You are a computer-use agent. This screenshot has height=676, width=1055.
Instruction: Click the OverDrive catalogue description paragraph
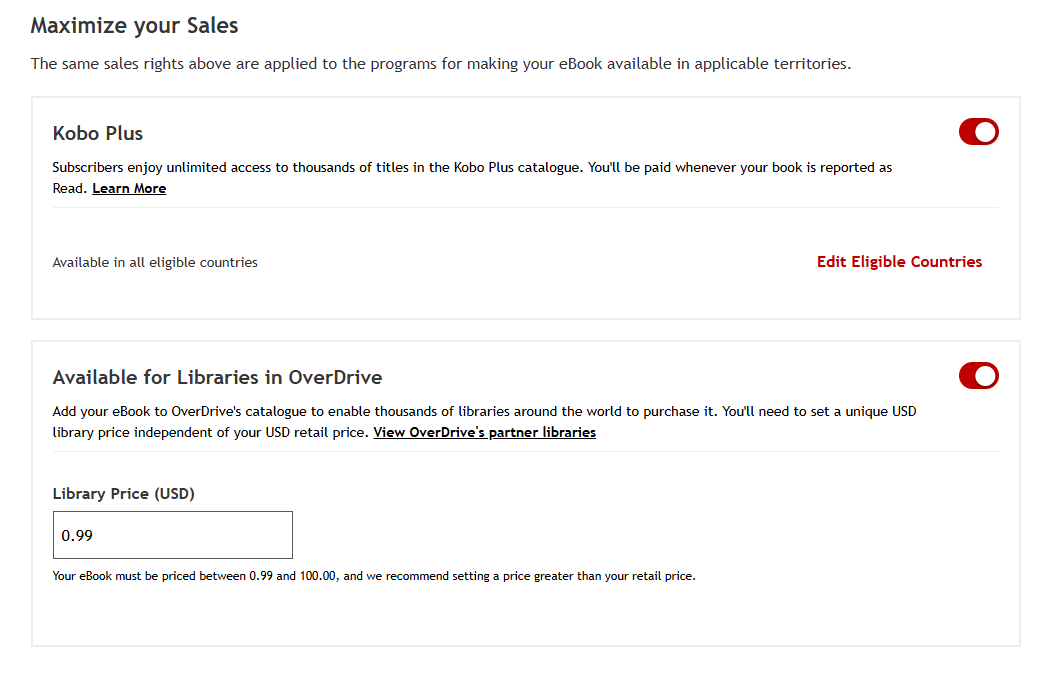pos(484,412)
